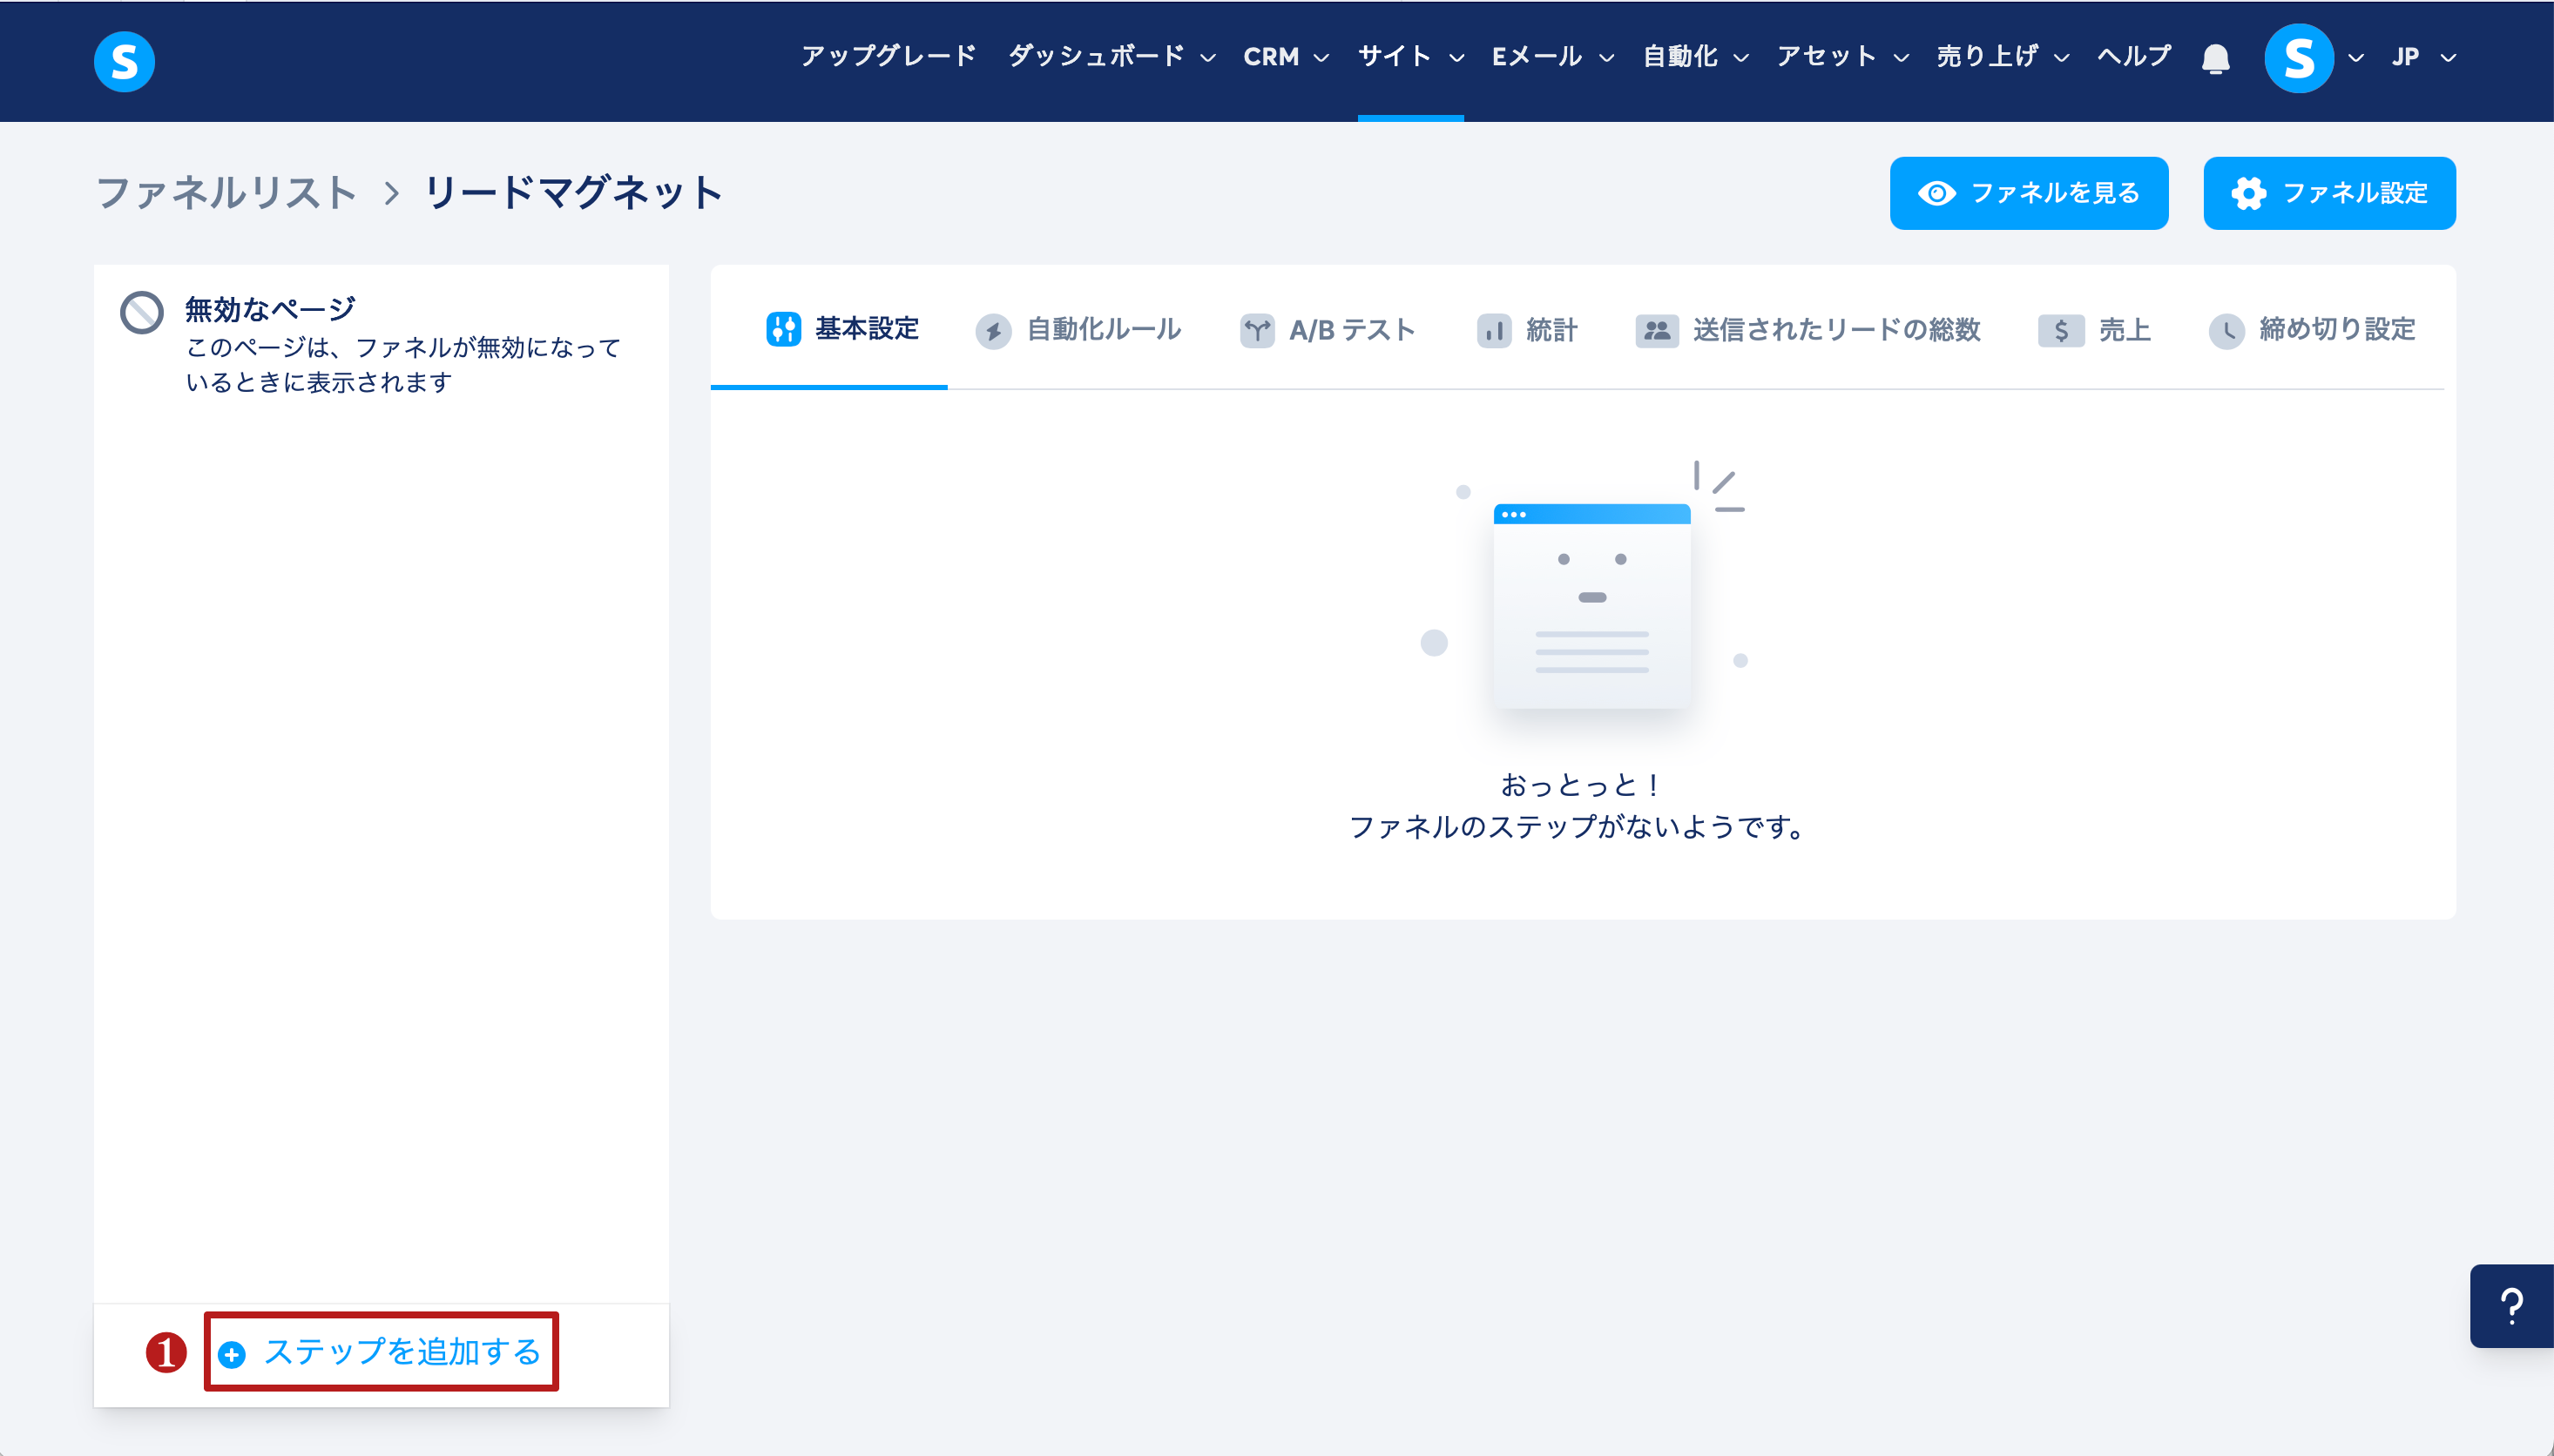Click the gear icon in ファネル設定
The image size is (2554, 1456).
(2248, 193)
